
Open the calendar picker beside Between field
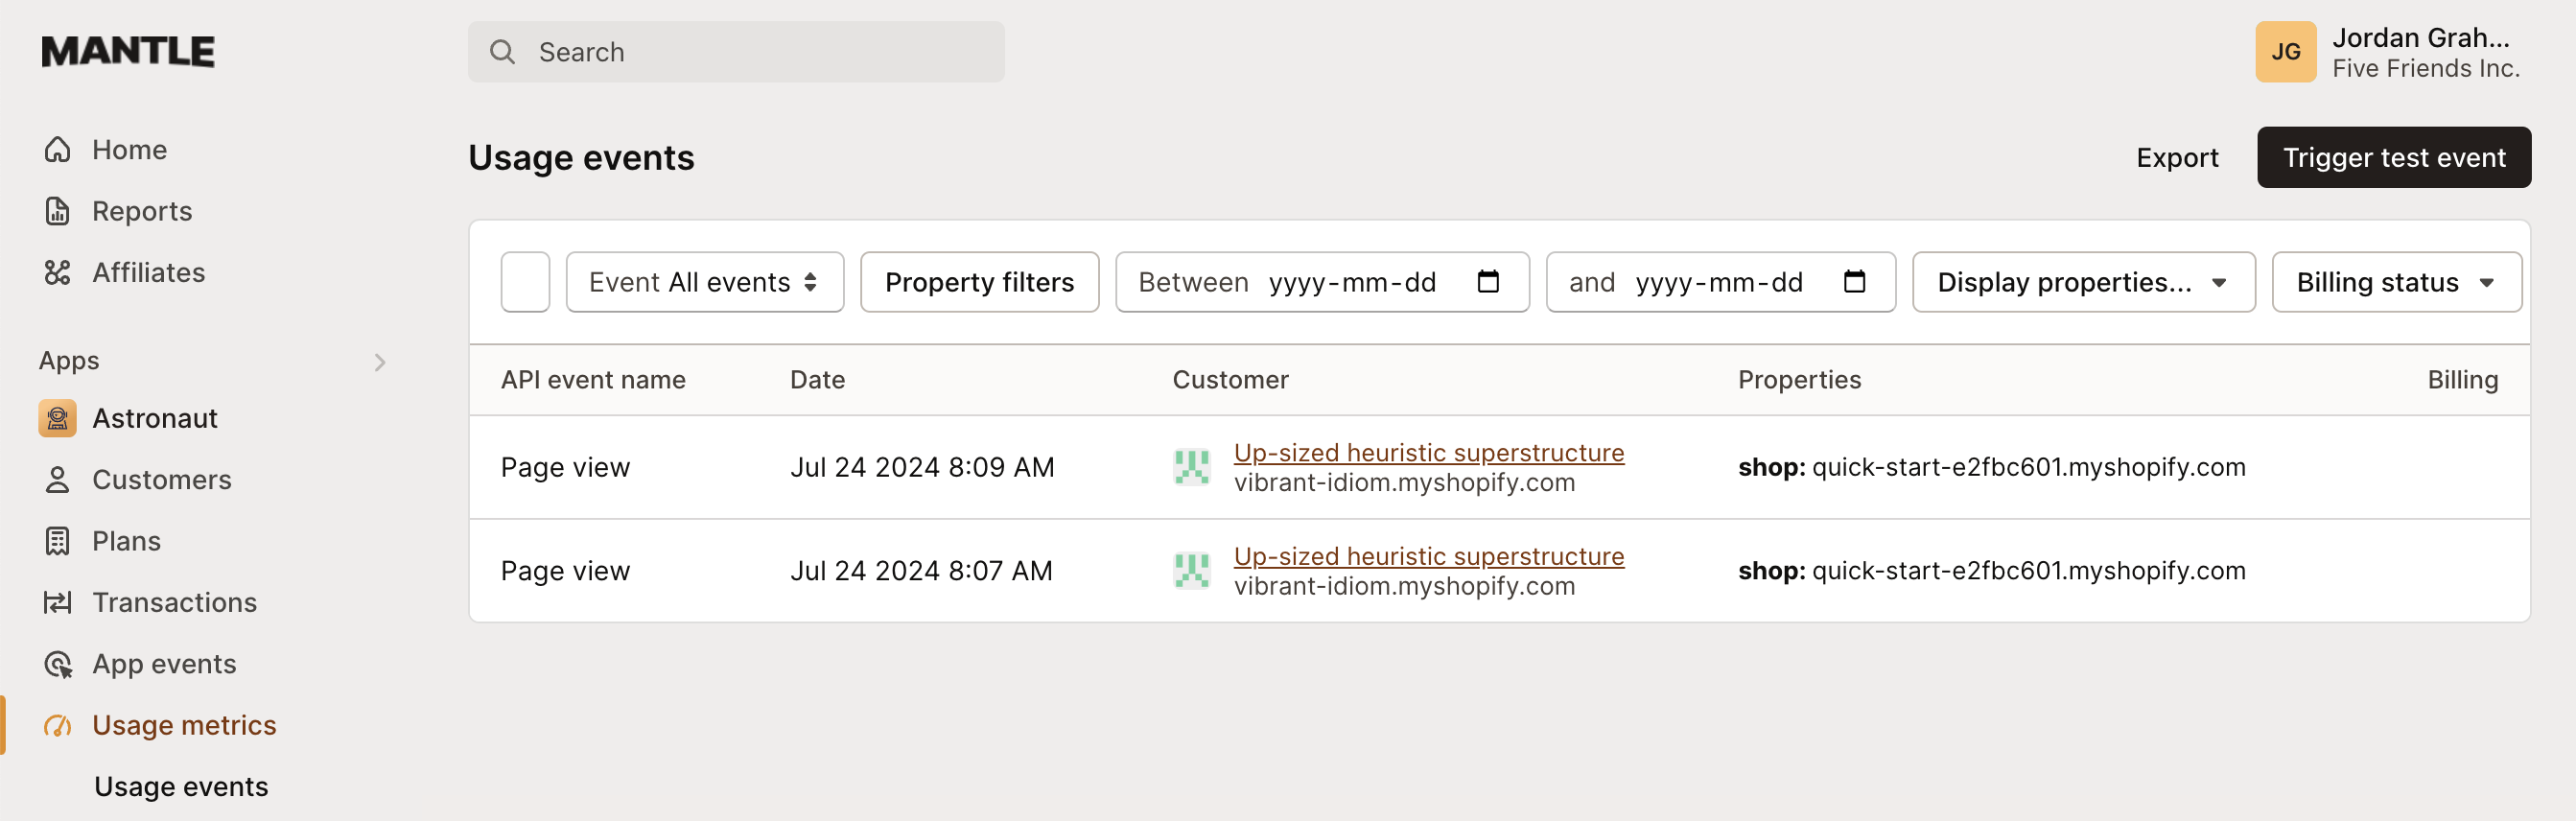point(1488,281)
